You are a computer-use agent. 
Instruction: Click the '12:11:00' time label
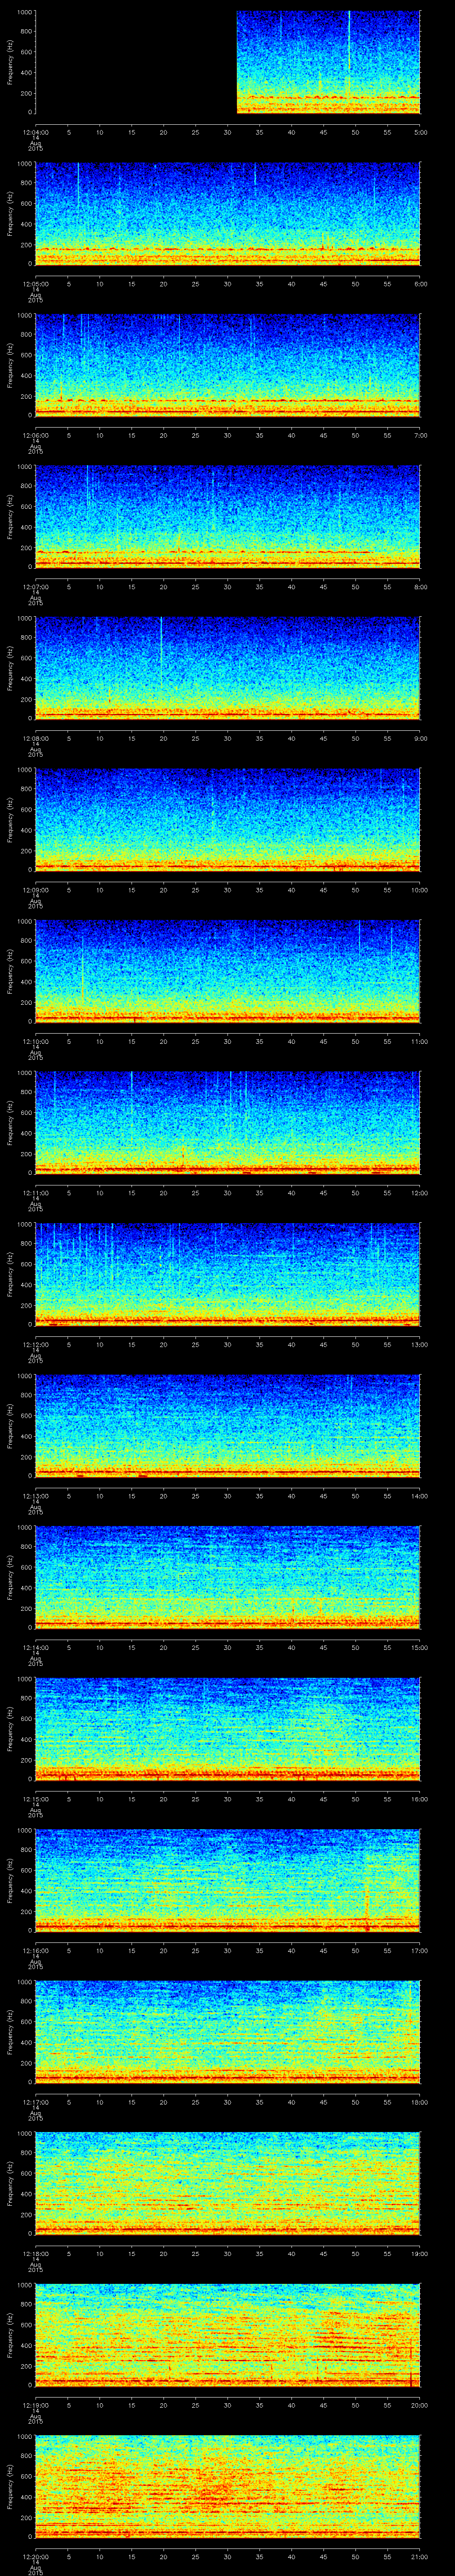[35, 1193]
